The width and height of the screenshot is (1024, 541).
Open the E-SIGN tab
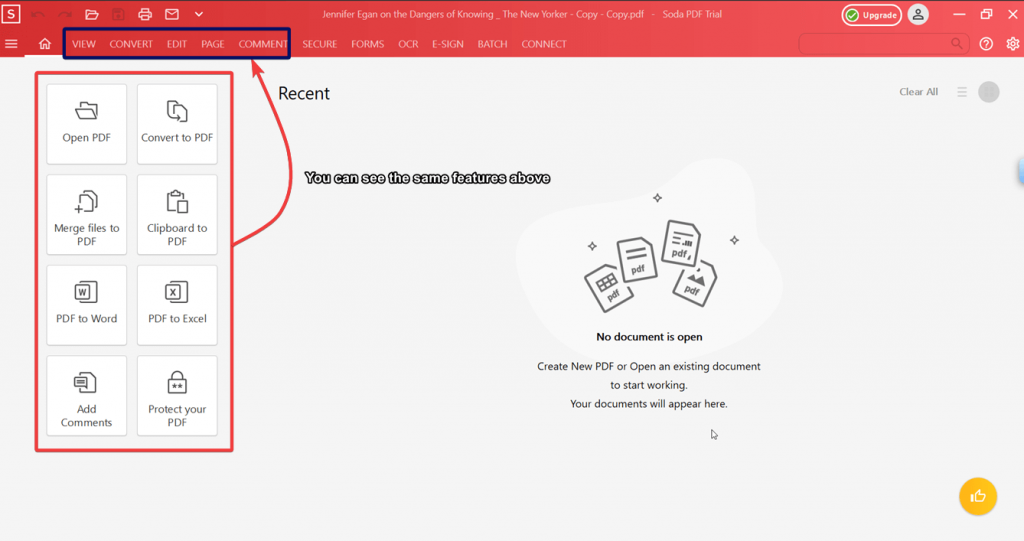click(447, 44)
